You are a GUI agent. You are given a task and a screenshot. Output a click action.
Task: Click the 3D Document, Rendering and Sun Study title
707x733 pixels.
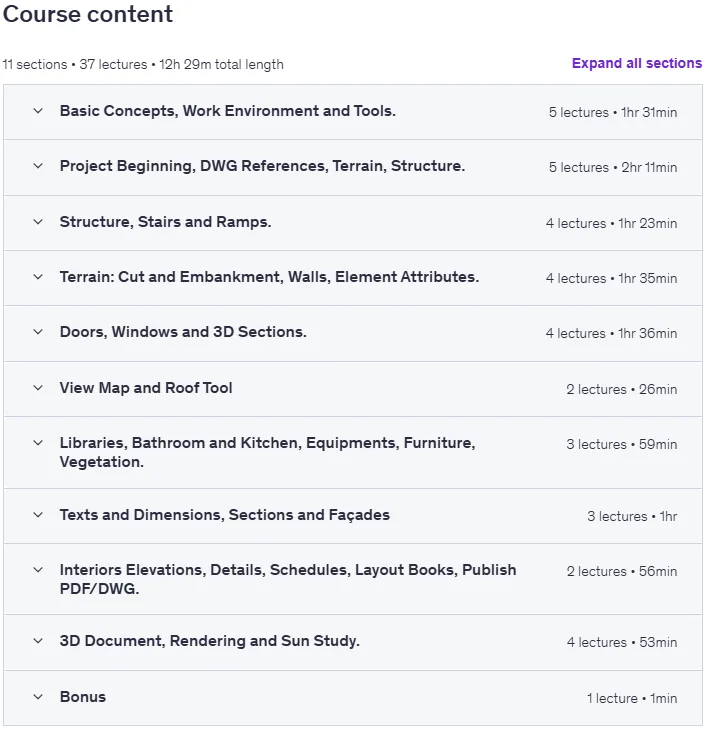tap(209, 641)
